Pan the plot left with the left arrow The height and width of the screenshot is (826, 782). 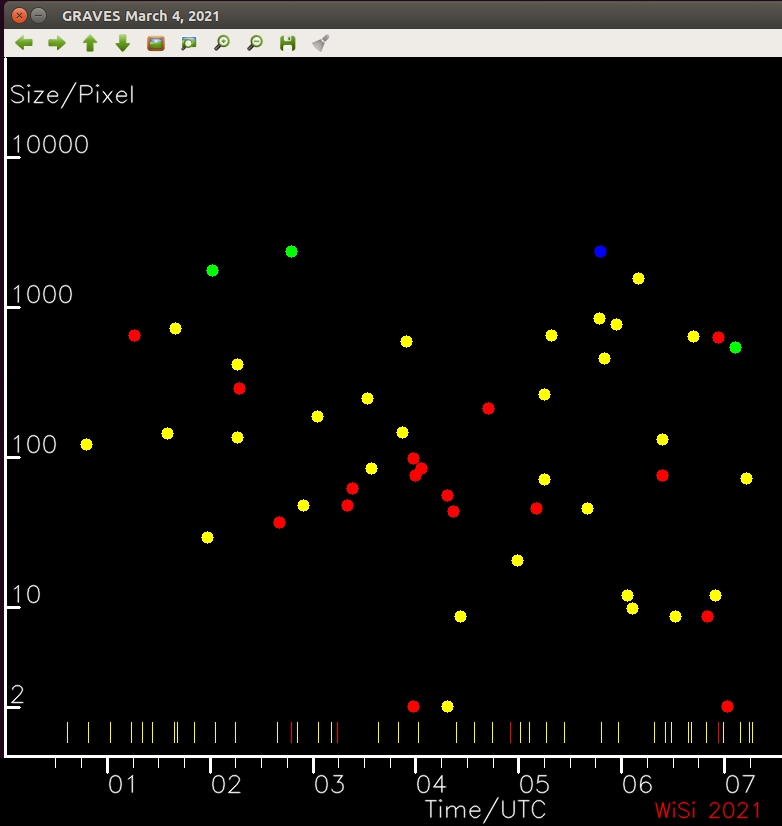[24, 43]
